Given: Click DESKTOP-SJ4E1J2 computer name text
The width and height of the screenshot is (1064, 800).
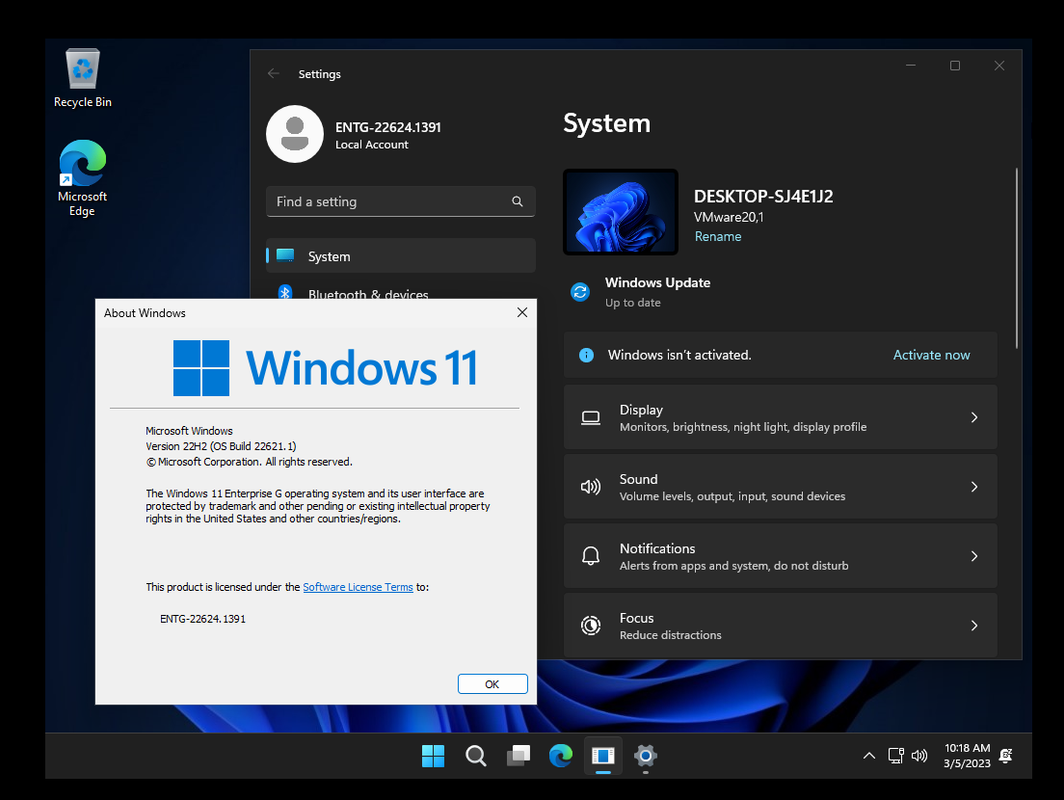Looking at the screenshot, I should 763,196.
